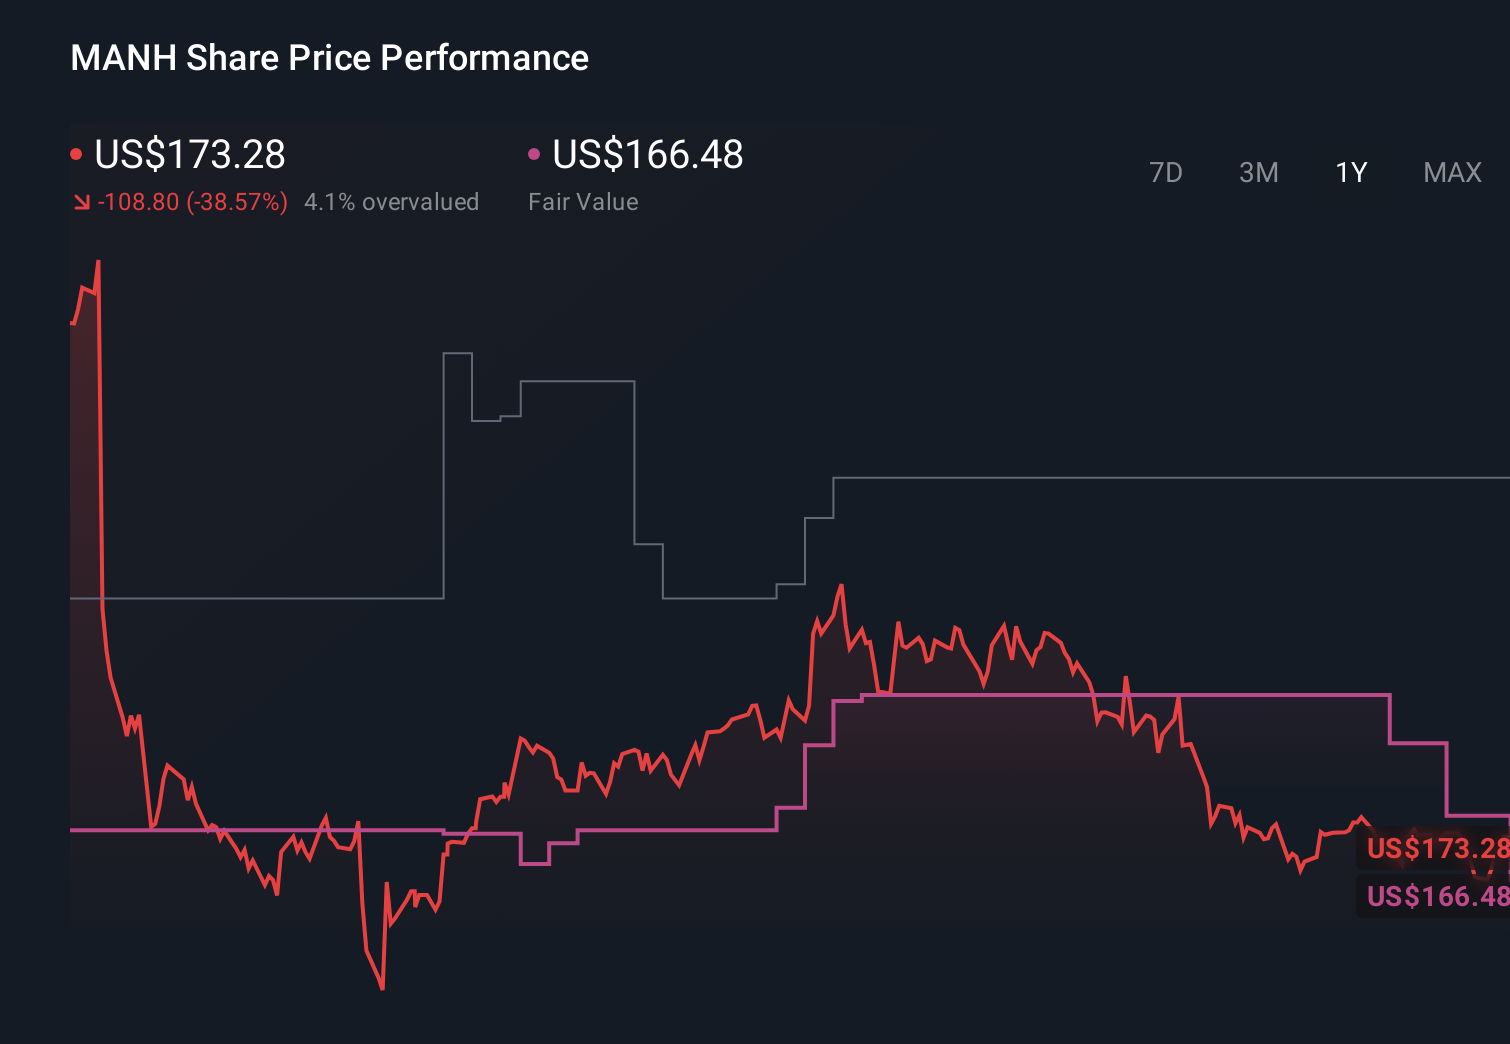The image size is (1510, 1044).
Task: Switch to the 7D time range
Action: point(1167,172)
